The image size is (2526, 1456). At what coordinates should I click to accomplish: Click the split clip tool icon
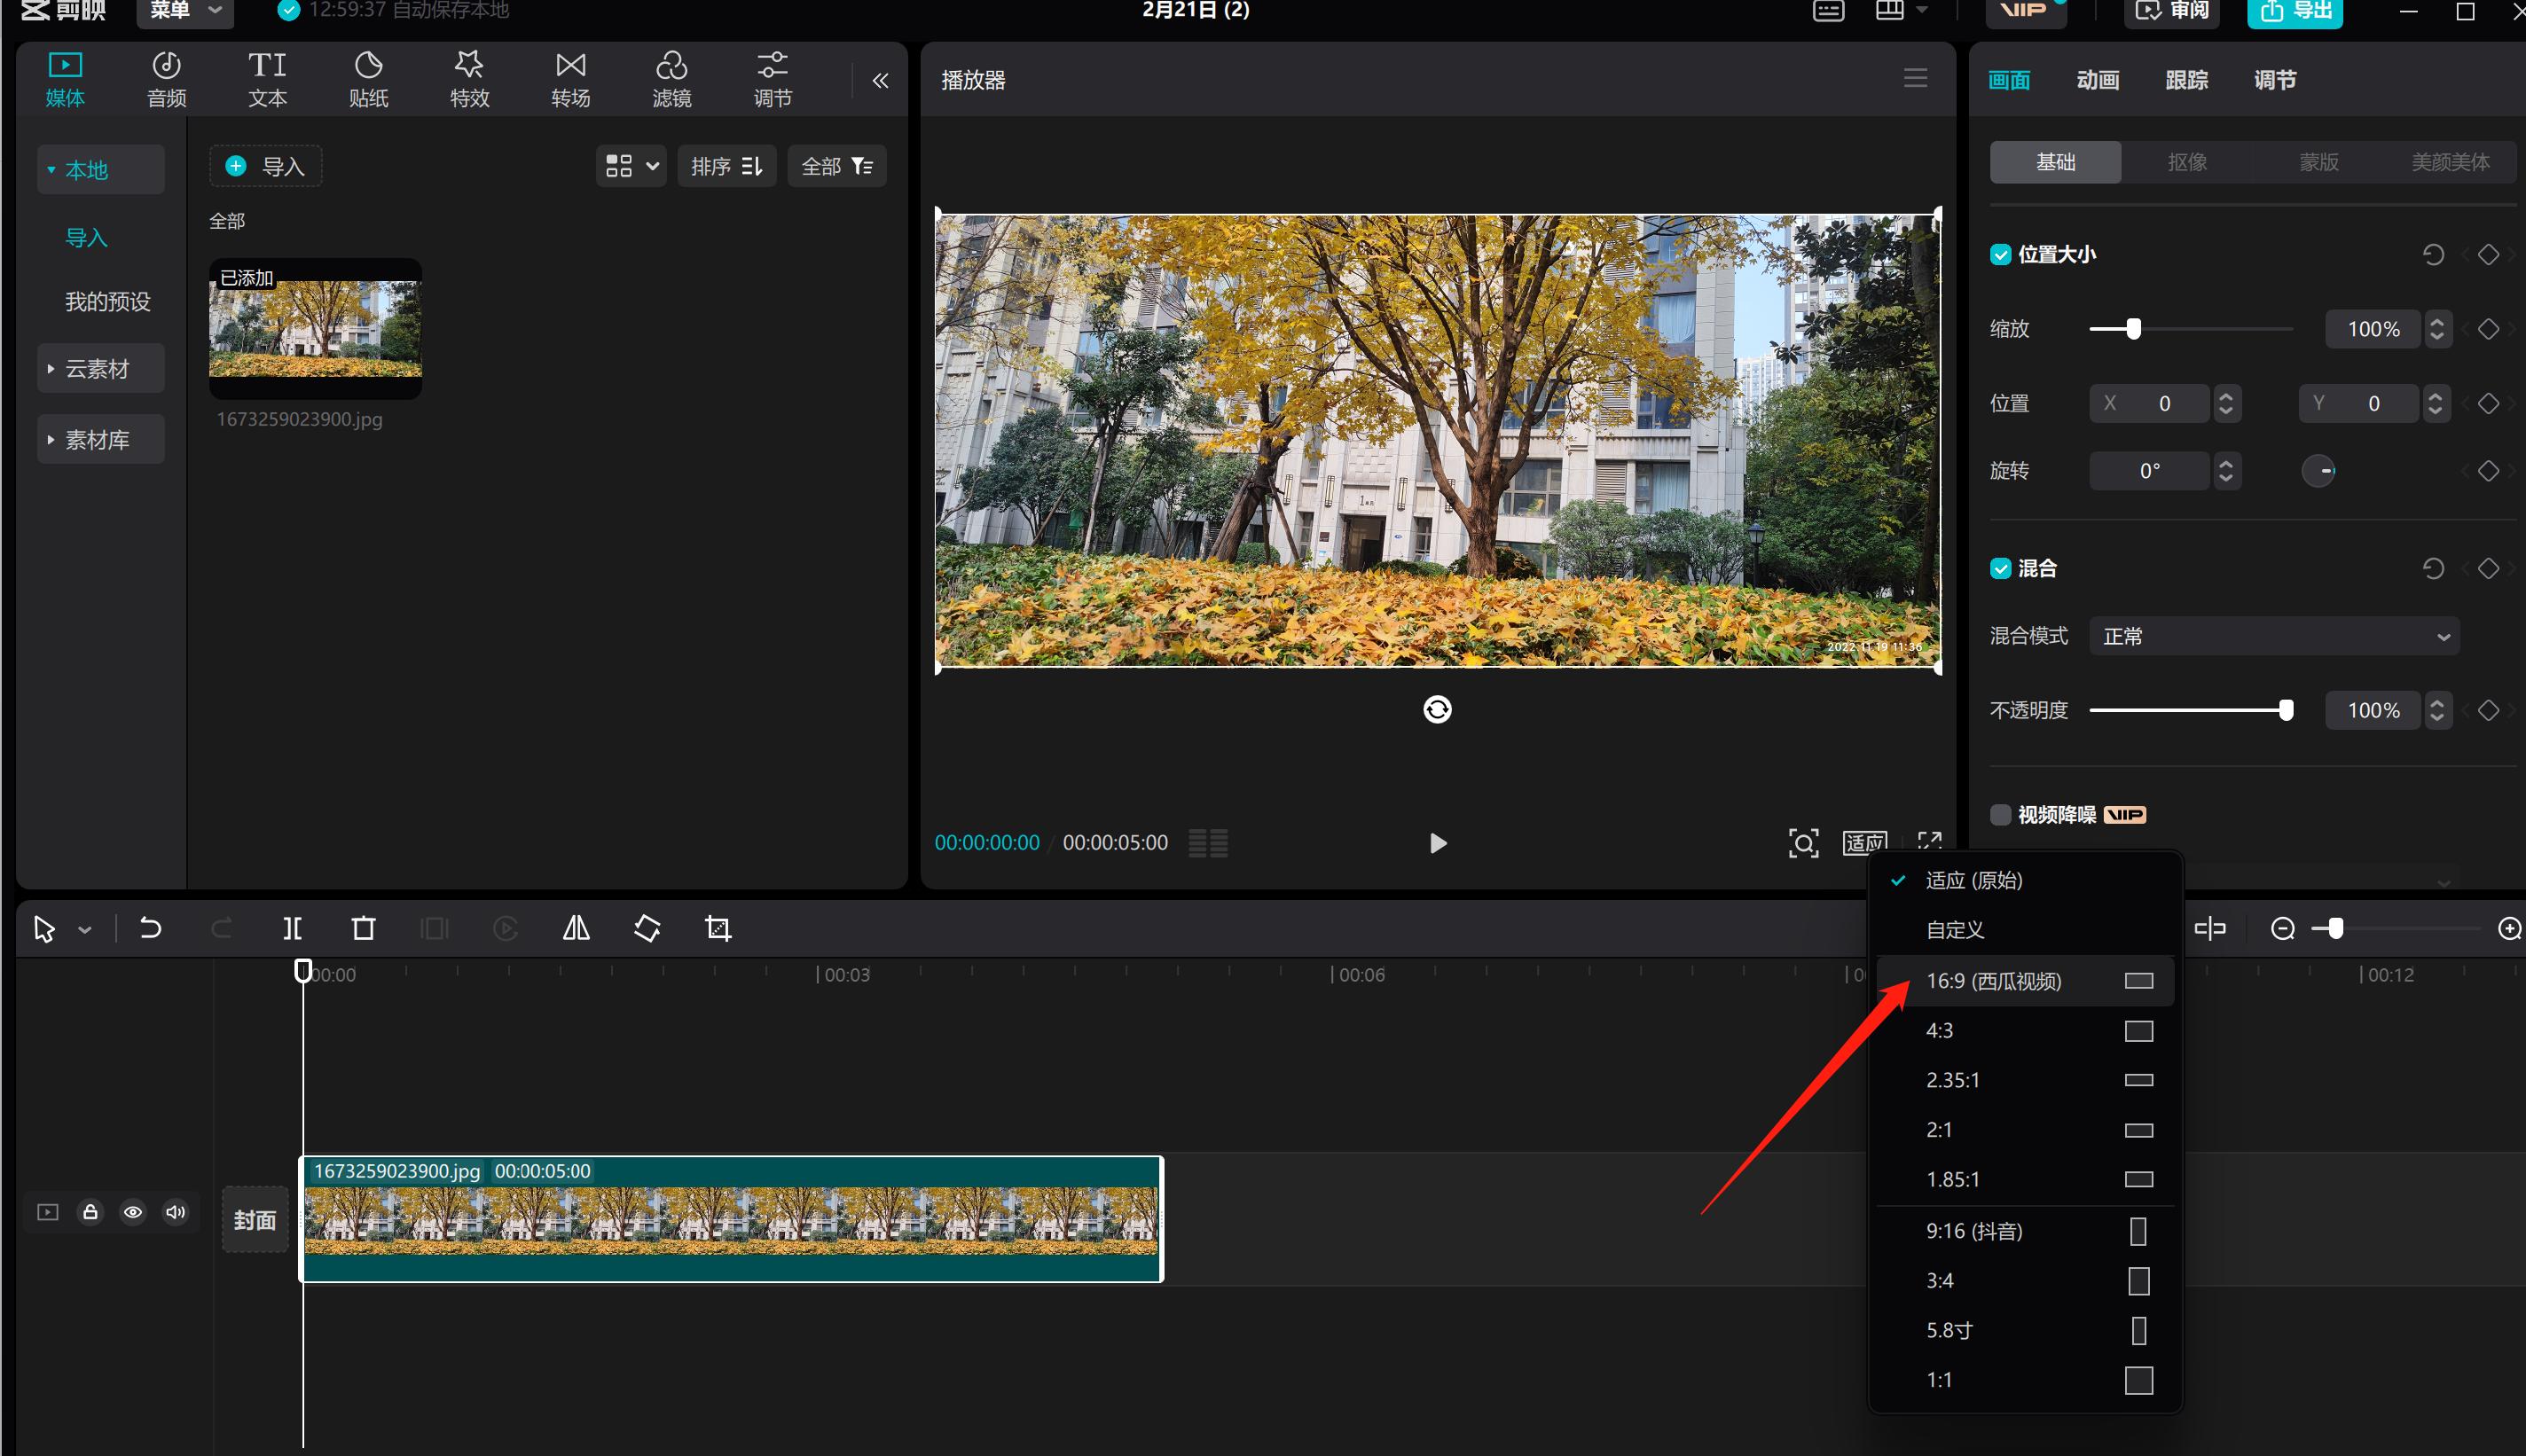[x=292, y=929]
